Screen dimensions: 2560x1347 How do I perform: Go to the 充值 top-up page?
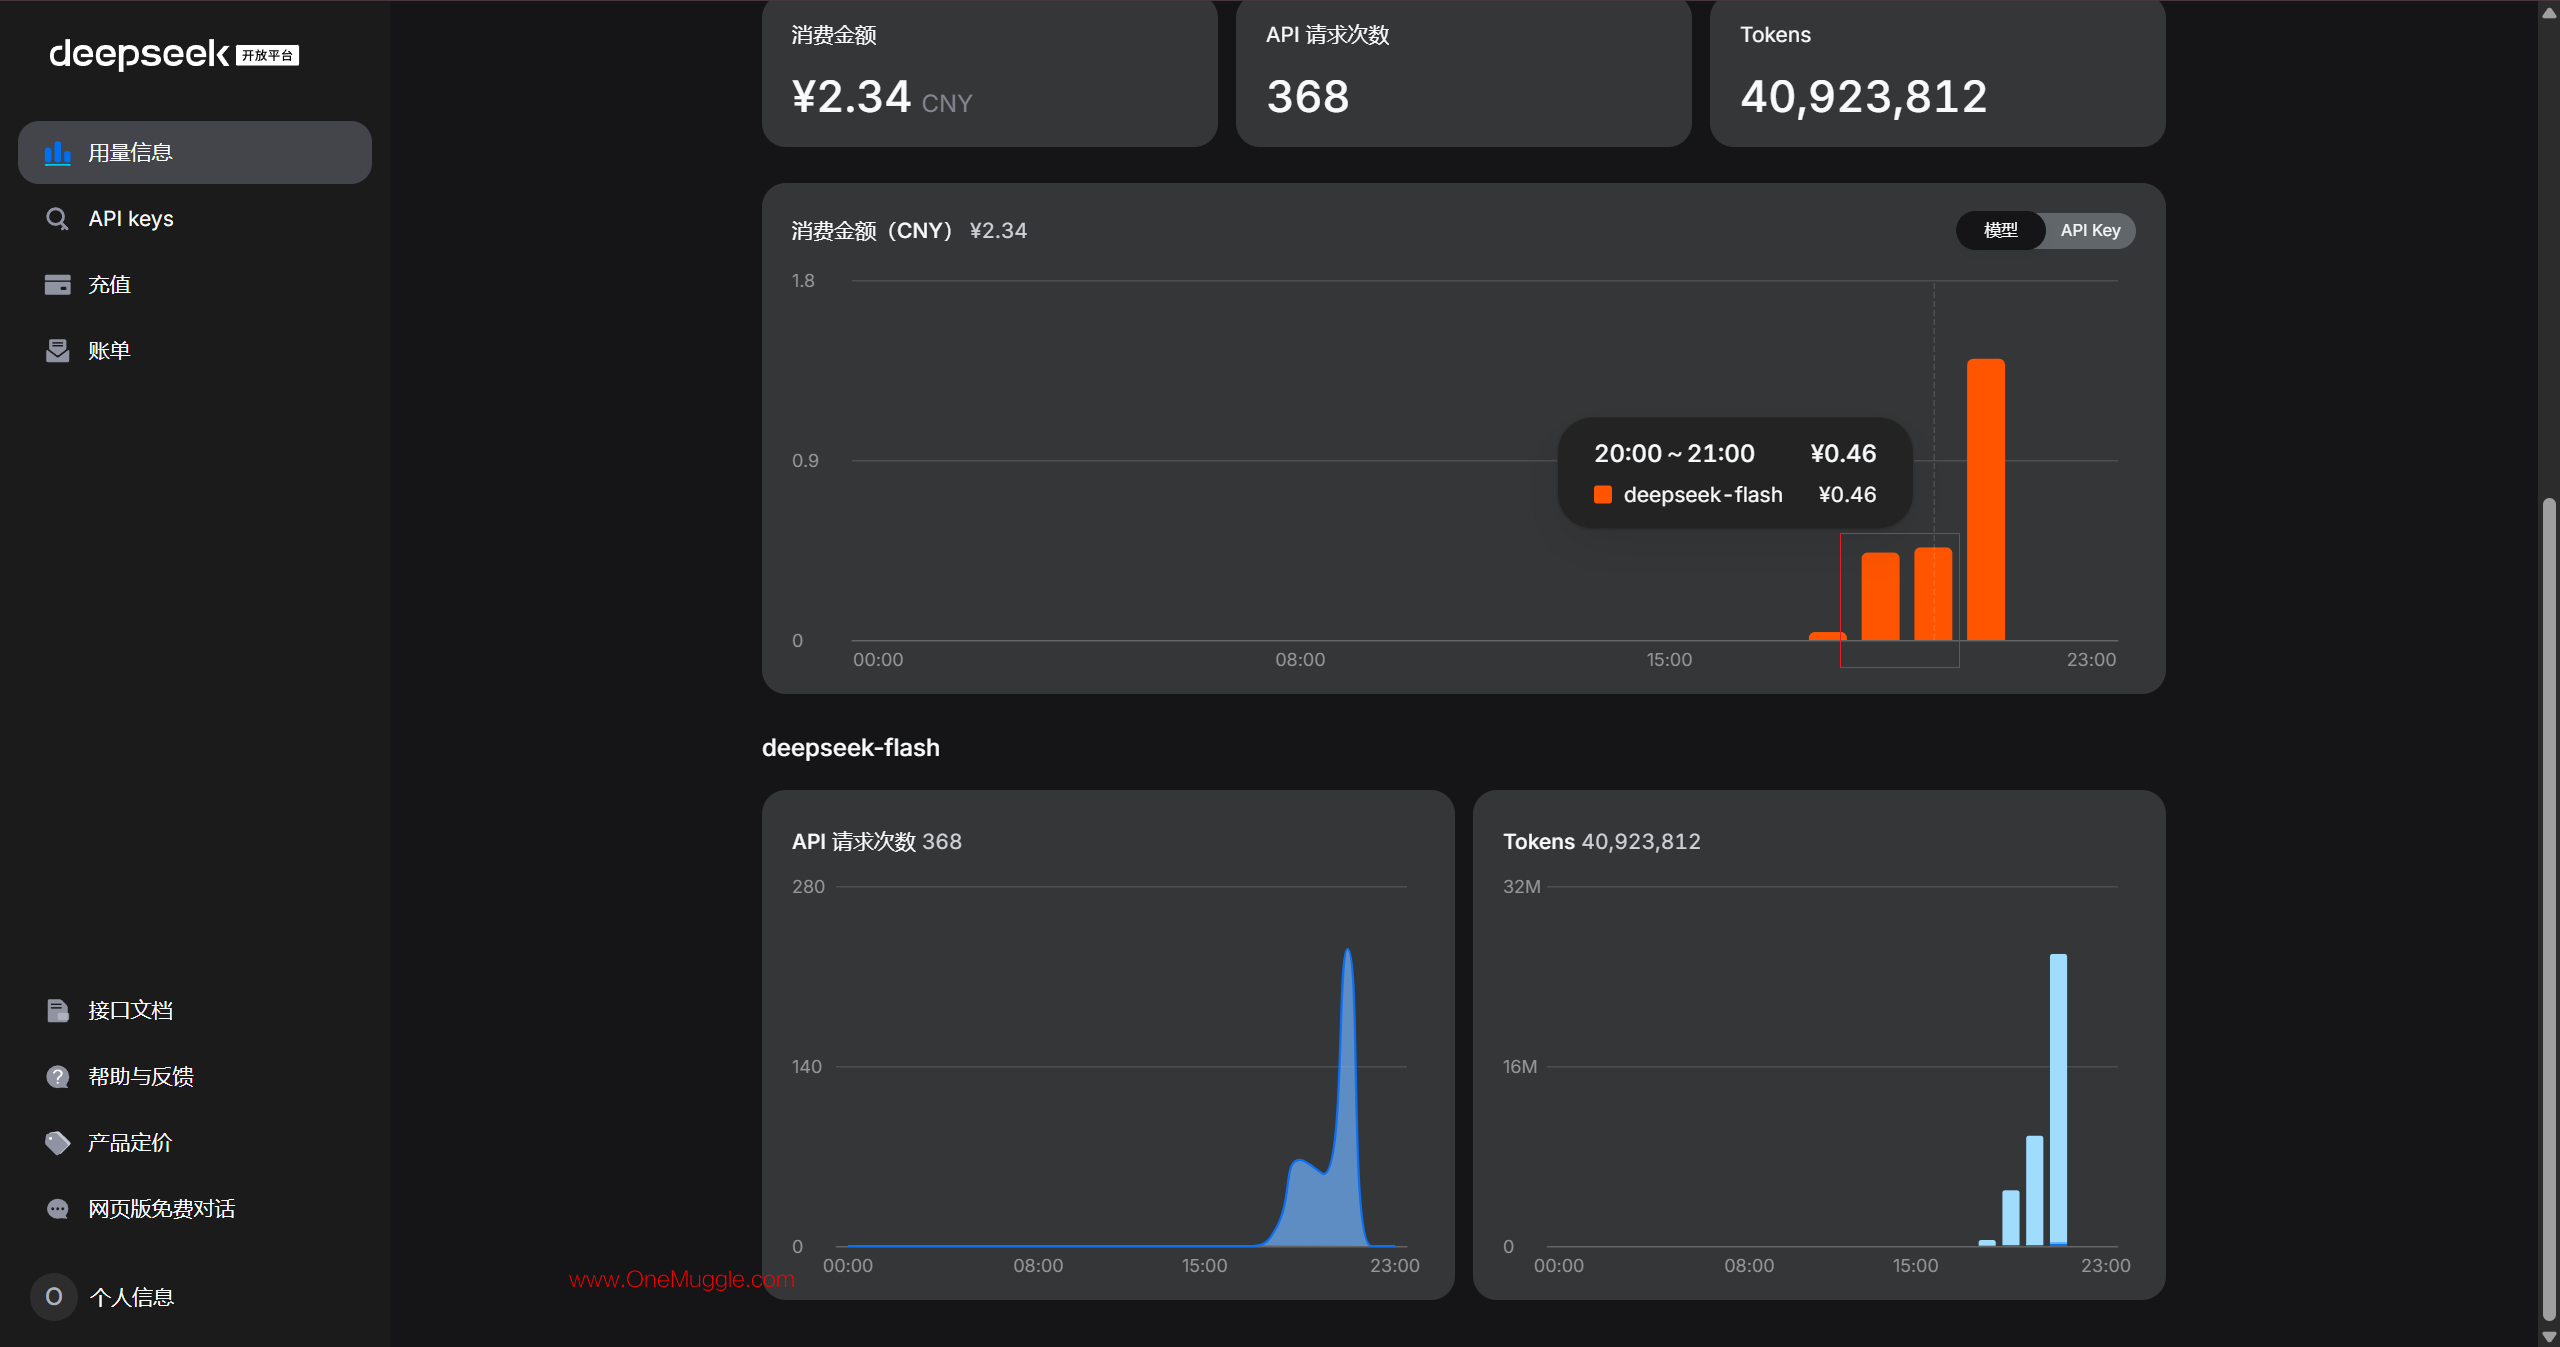[195, 285]
